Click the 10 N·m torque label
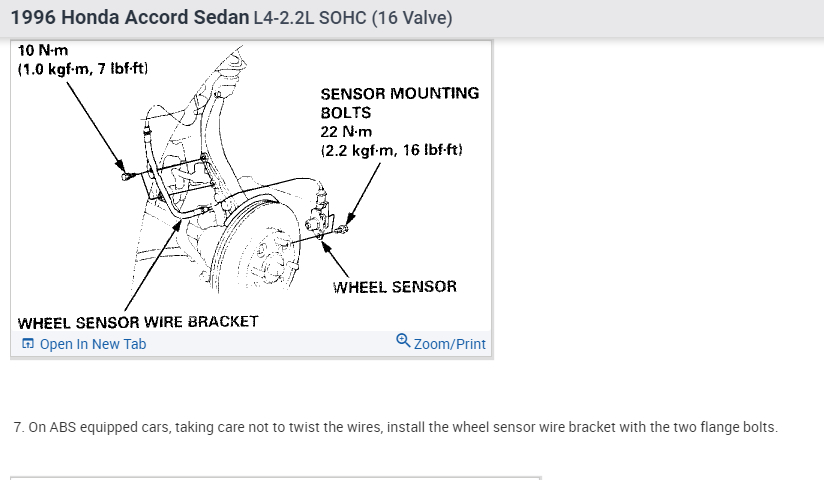The height and width of the screenshot is (480, 824). (x=38, y=50)
